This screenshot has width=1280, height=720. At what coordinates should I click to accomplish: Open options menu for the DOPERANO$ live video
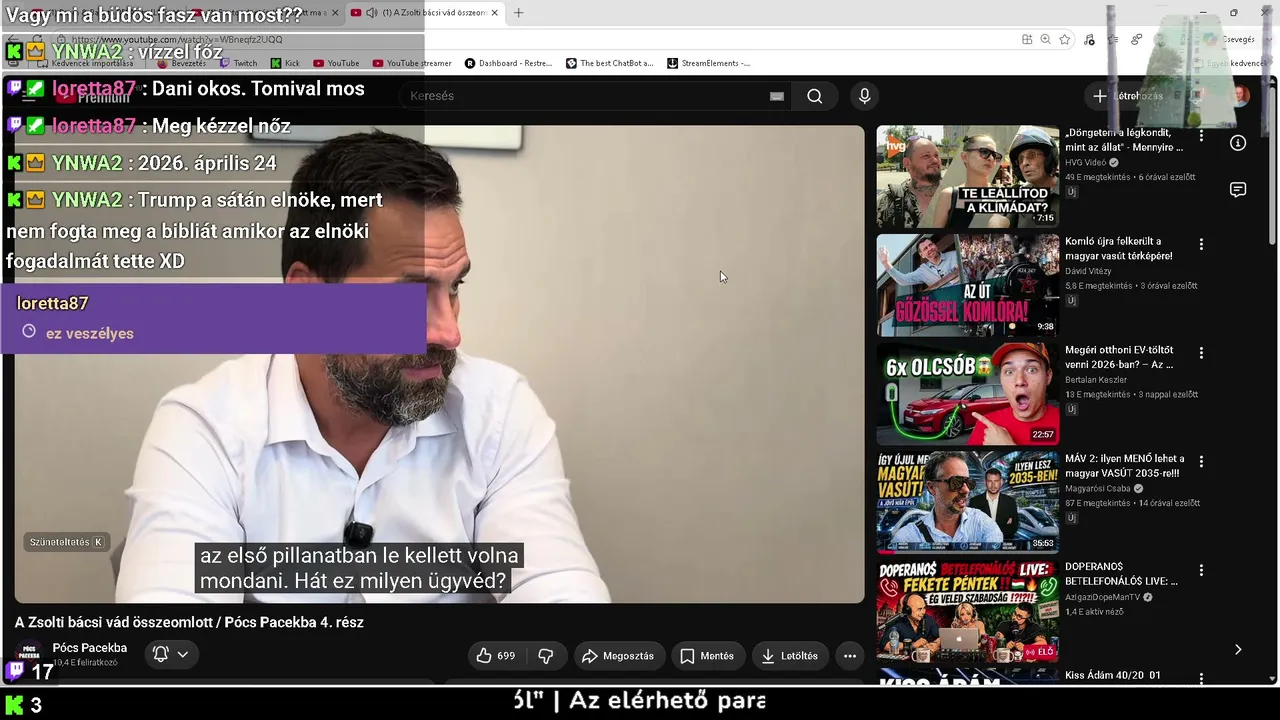pyautogui.click(x=1201, y=570)
